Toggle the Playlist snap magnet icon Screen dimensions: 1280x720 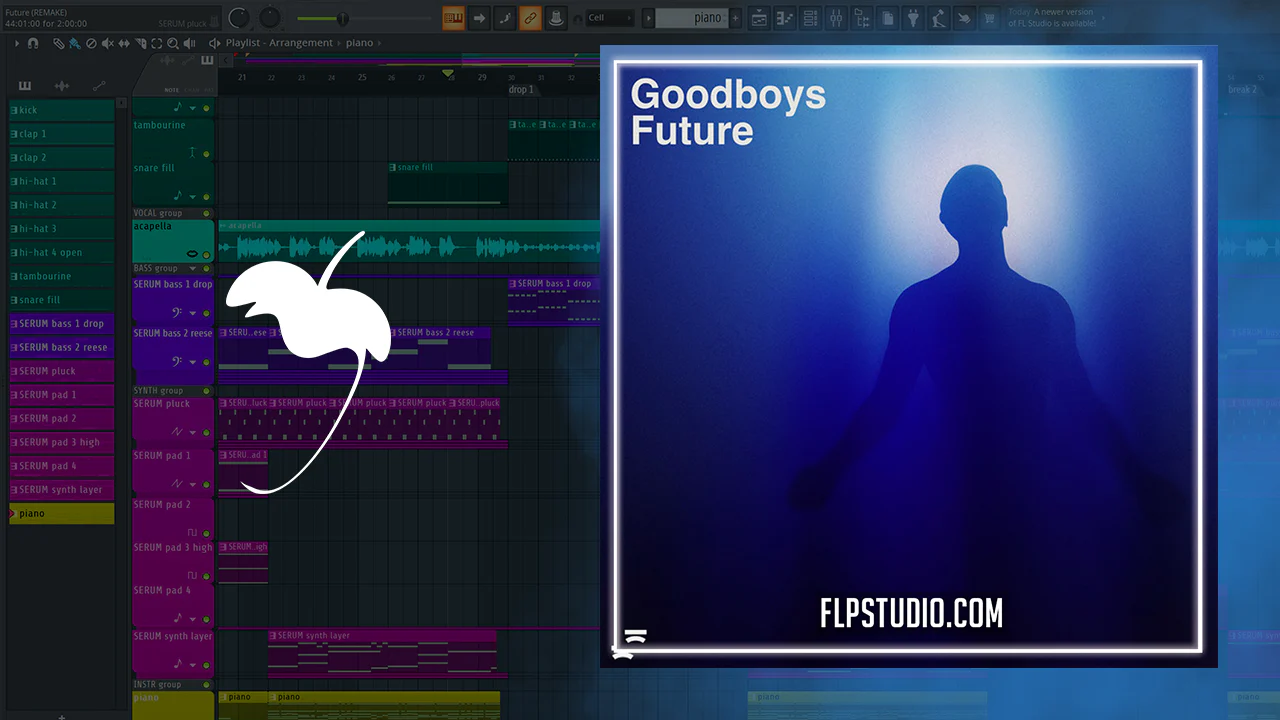point(33,43)
